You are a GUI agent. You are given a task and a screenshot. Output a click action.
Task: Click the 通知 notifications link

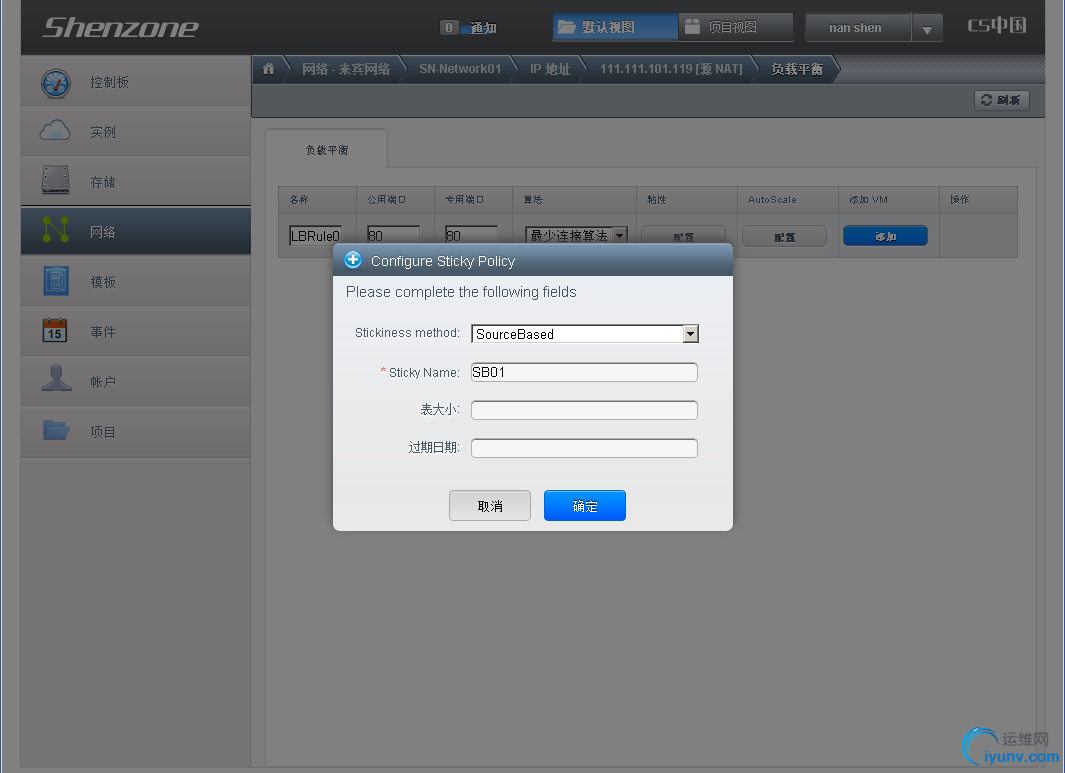point(484,28)
